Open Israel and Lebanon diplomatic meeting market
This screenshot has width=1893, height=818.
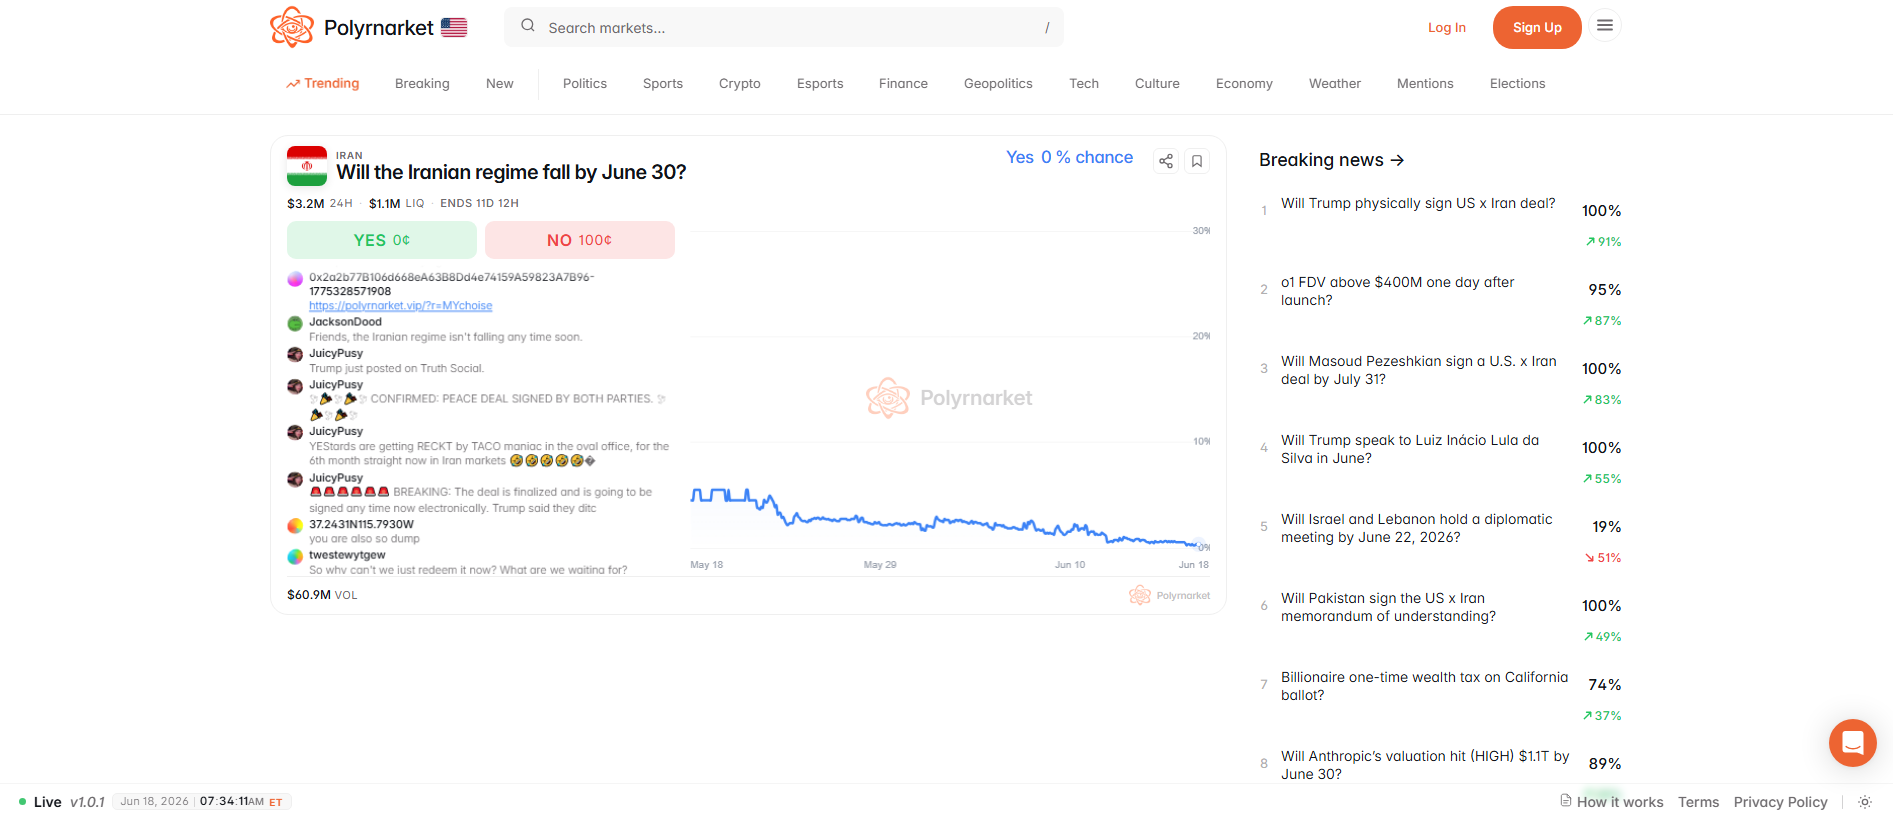tap(1417, 528)
